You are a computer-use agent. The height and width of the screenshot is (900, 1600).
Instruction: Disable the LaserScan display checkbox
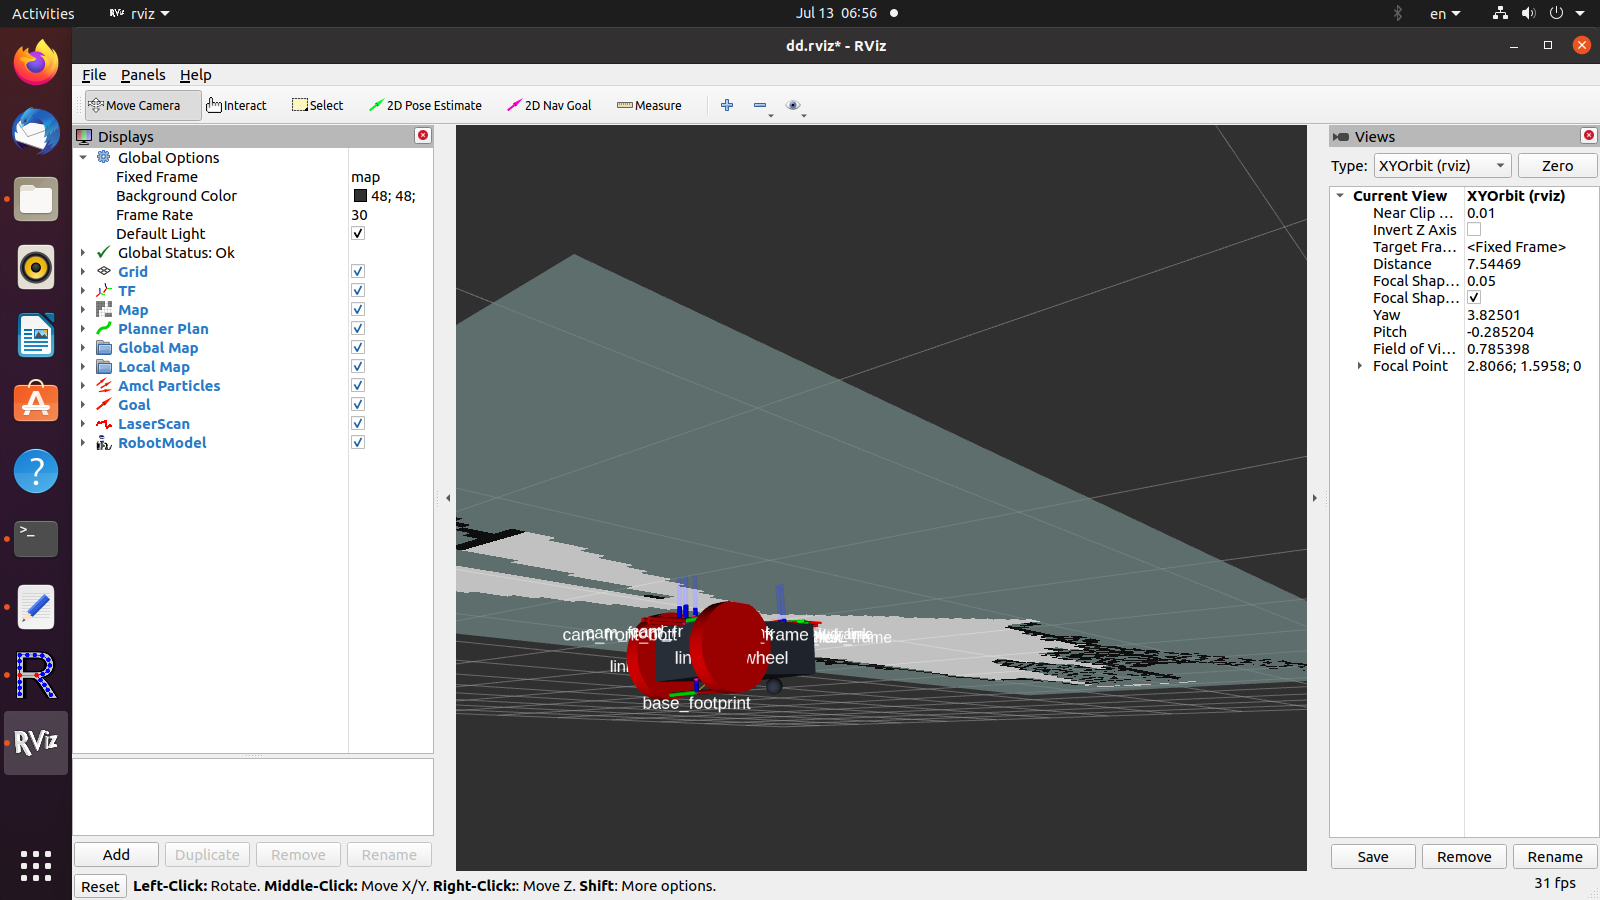[x=358, y=424]
